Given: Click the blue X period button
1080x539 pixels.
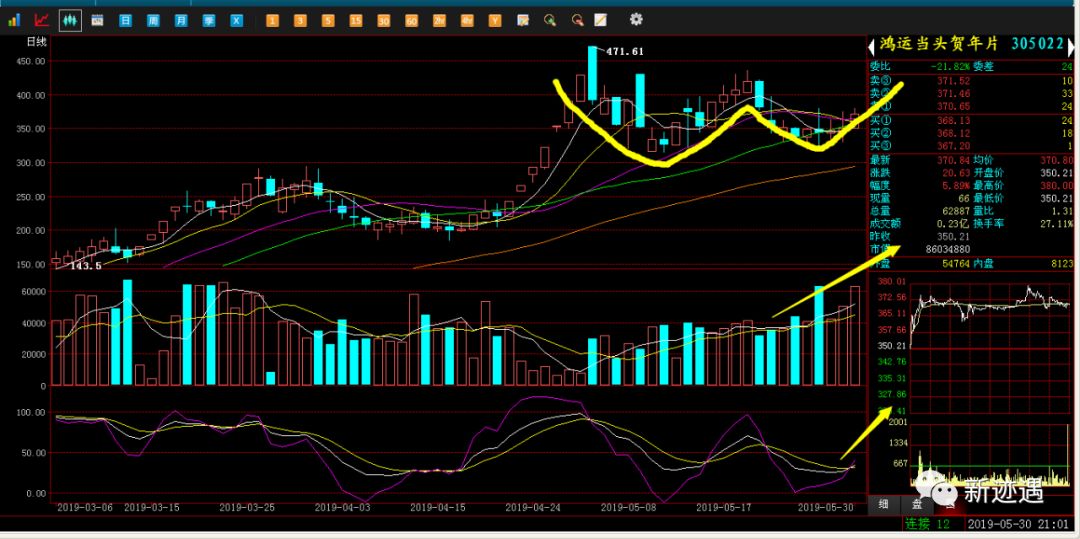Looking at the screenshot, I should (x=236, y=21).
